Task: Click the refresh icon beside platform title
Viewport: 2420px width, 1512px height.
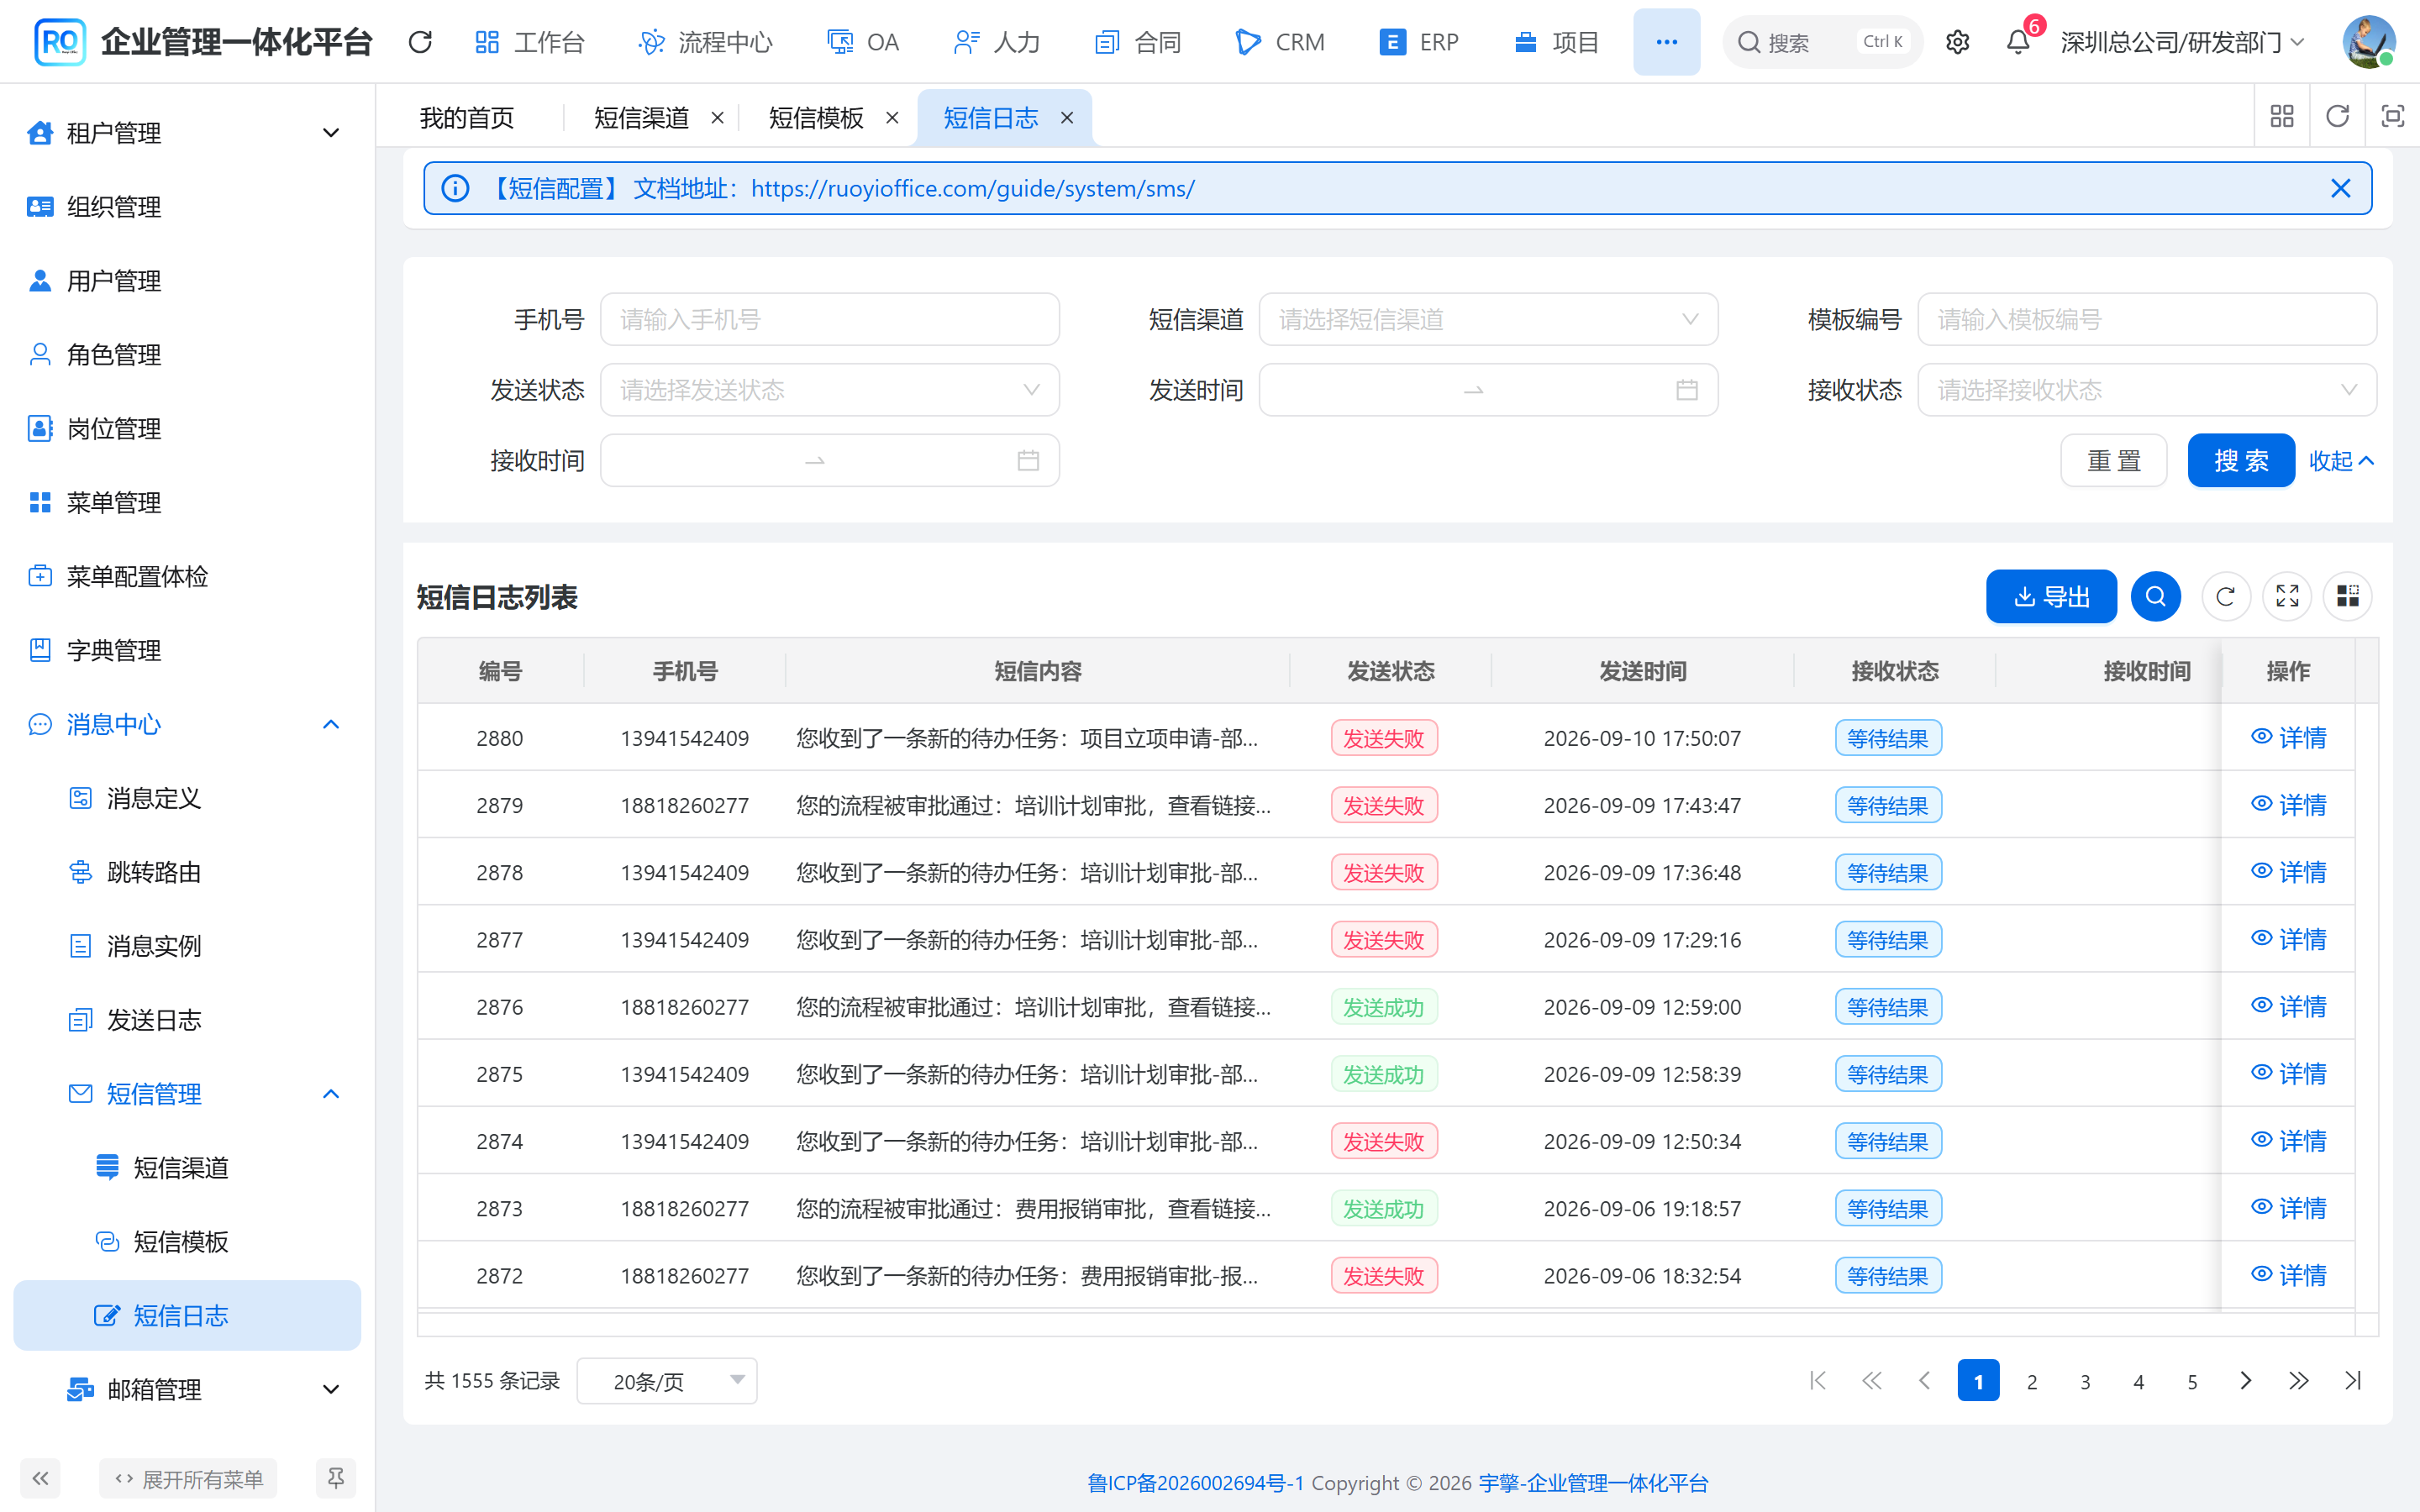Action: pyautogui.click(x=420, y=42)
